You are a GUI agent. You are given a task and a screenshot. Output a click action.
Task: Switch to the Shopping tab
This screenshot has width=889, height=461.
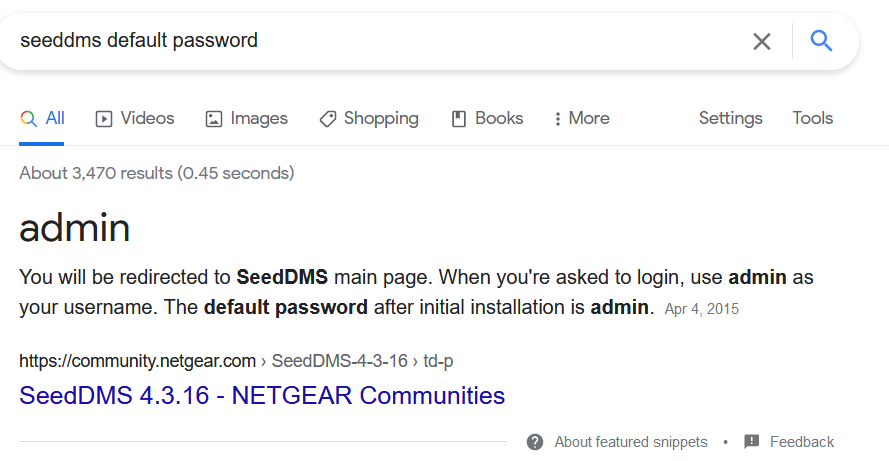(381, 118)
